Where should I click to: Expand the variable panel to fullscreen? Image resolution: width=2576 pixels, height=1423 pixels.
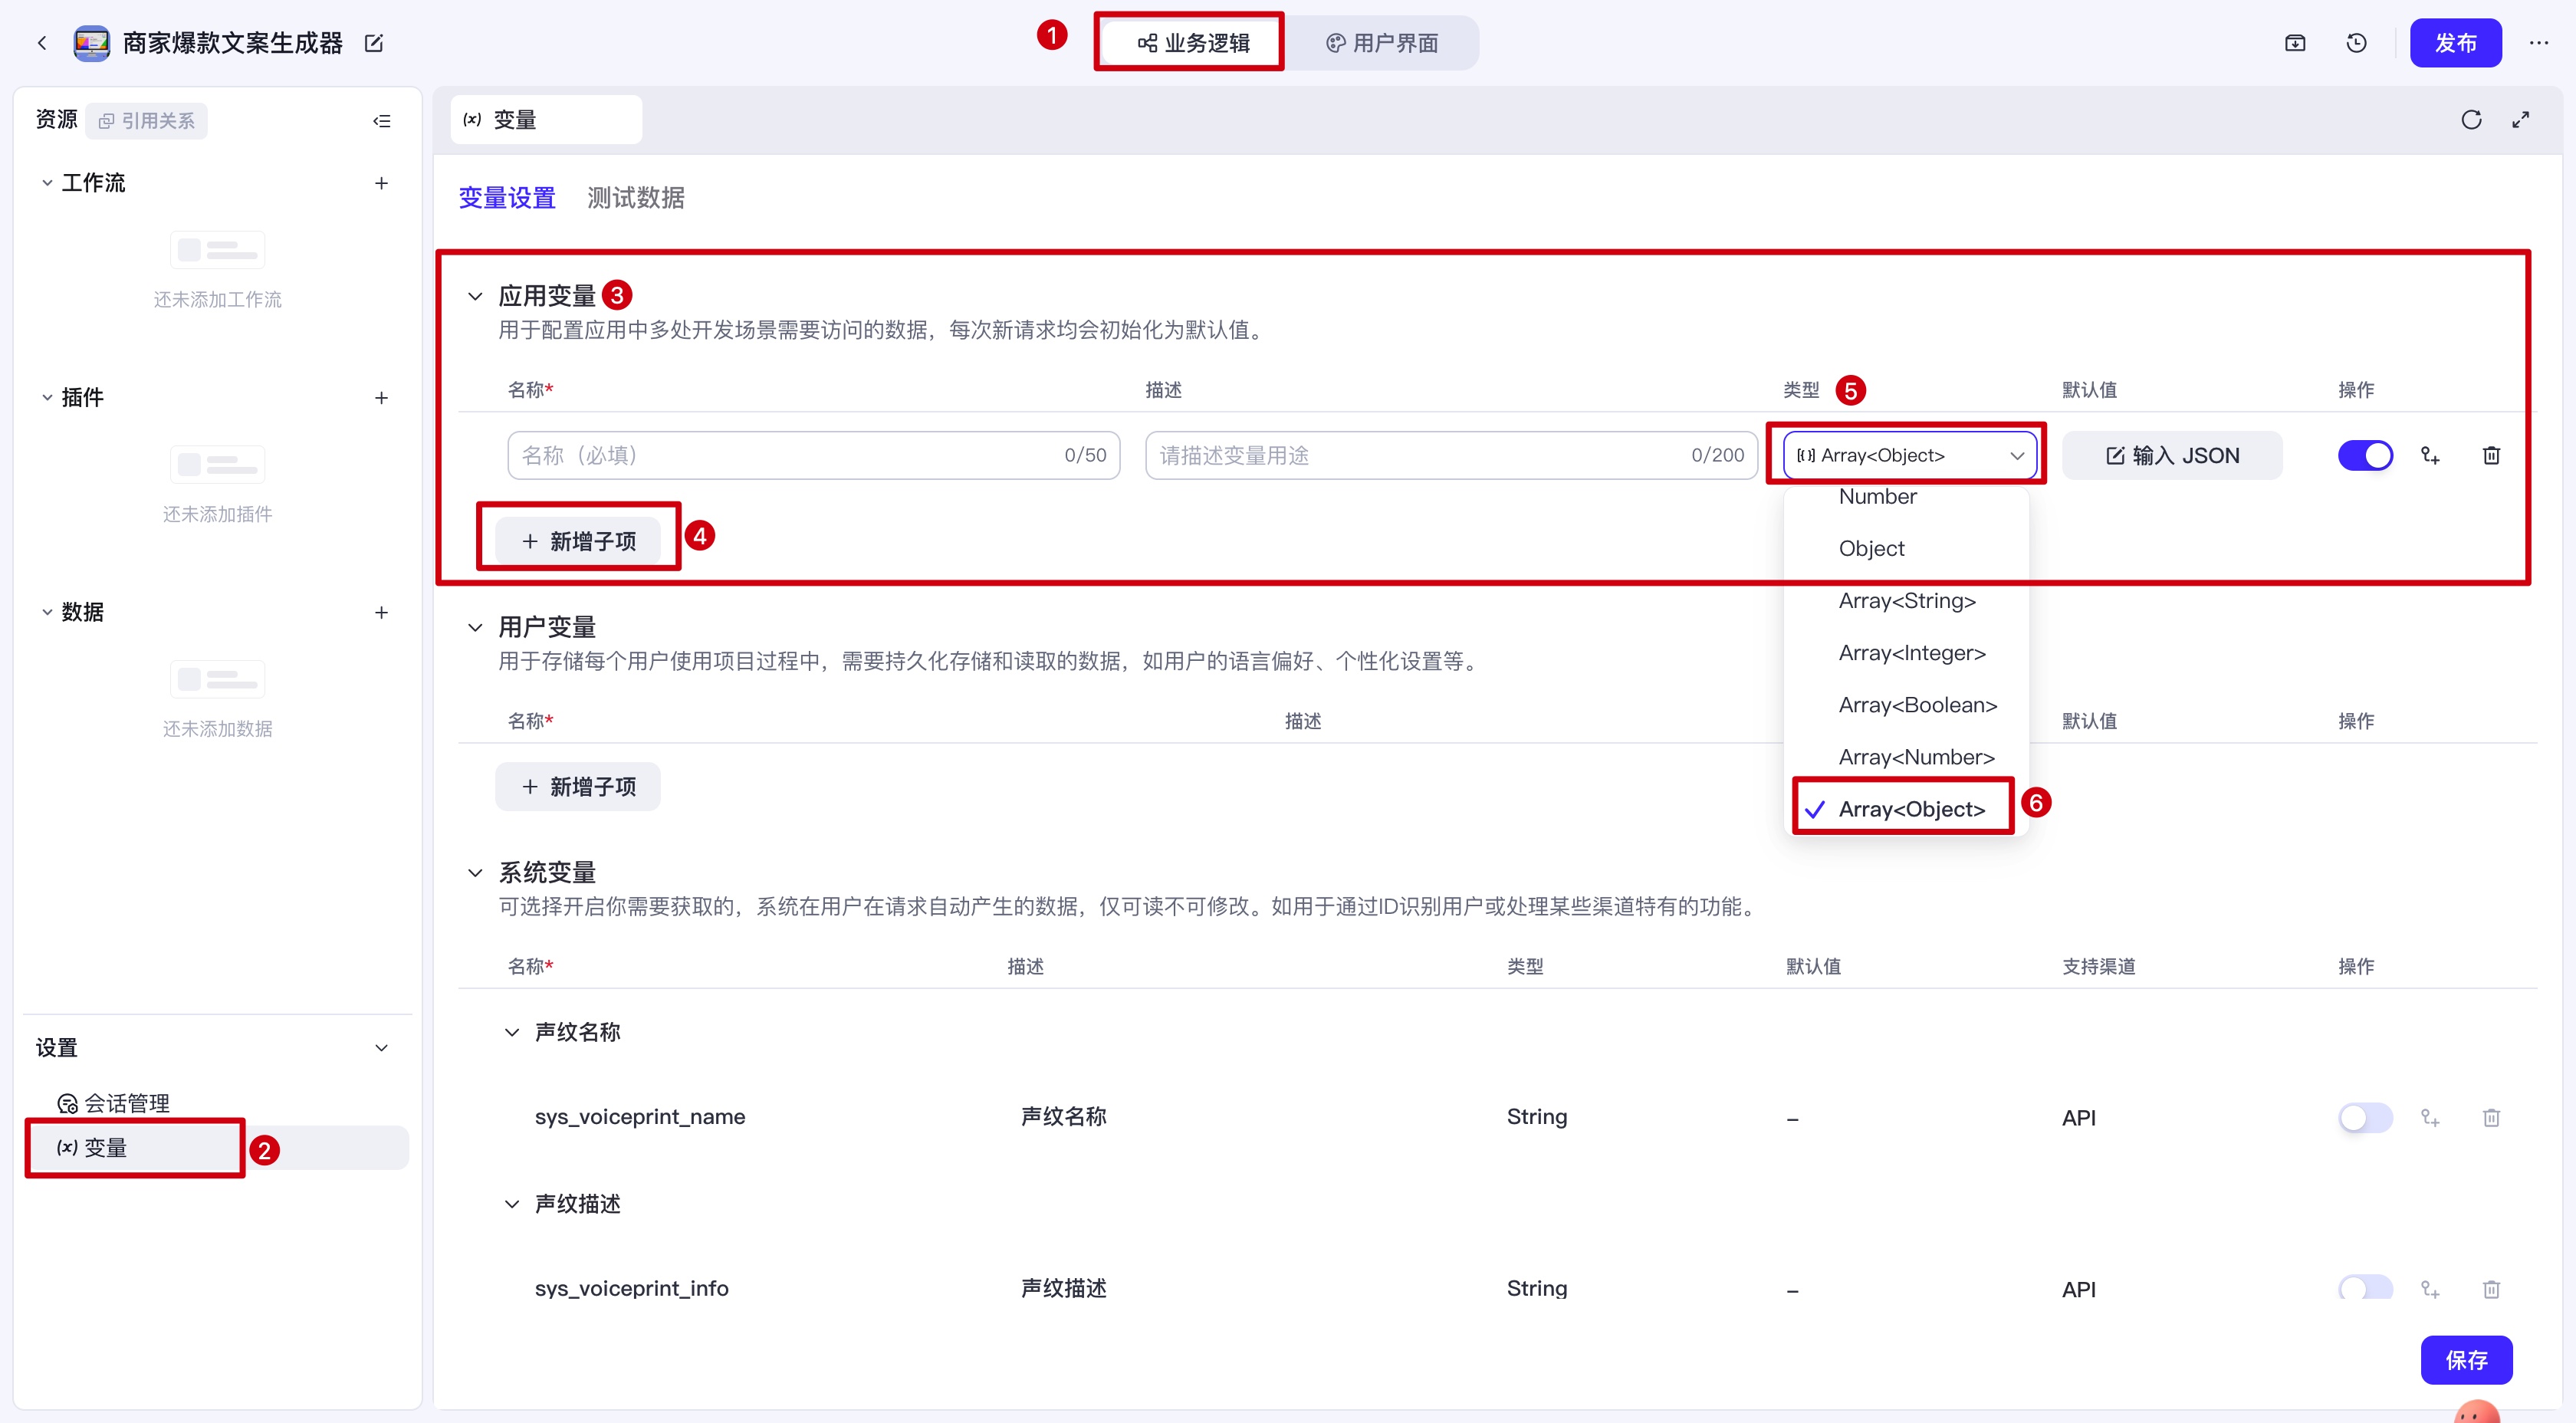coord(2520,120)
